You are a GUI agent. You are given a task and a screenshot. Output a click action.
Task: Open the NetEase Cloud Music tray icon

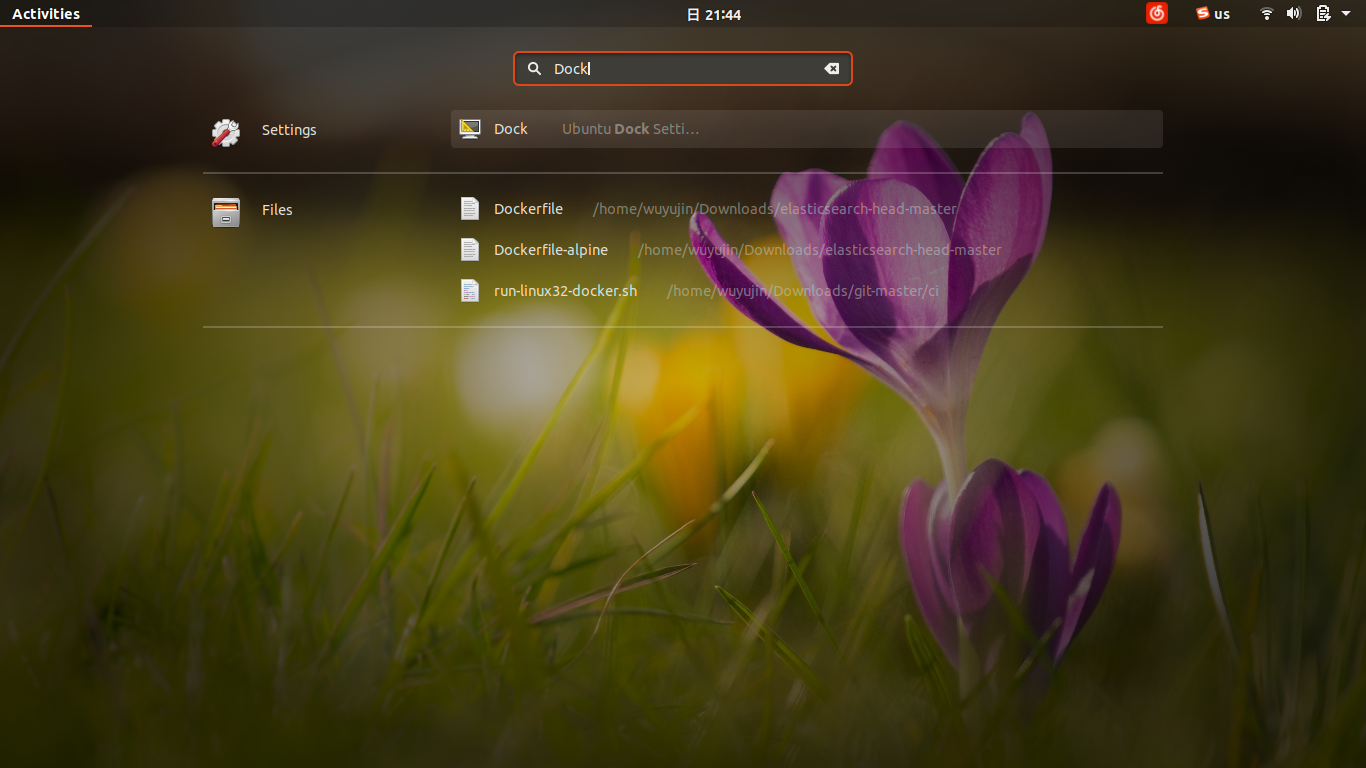(x=1156, y=13)
